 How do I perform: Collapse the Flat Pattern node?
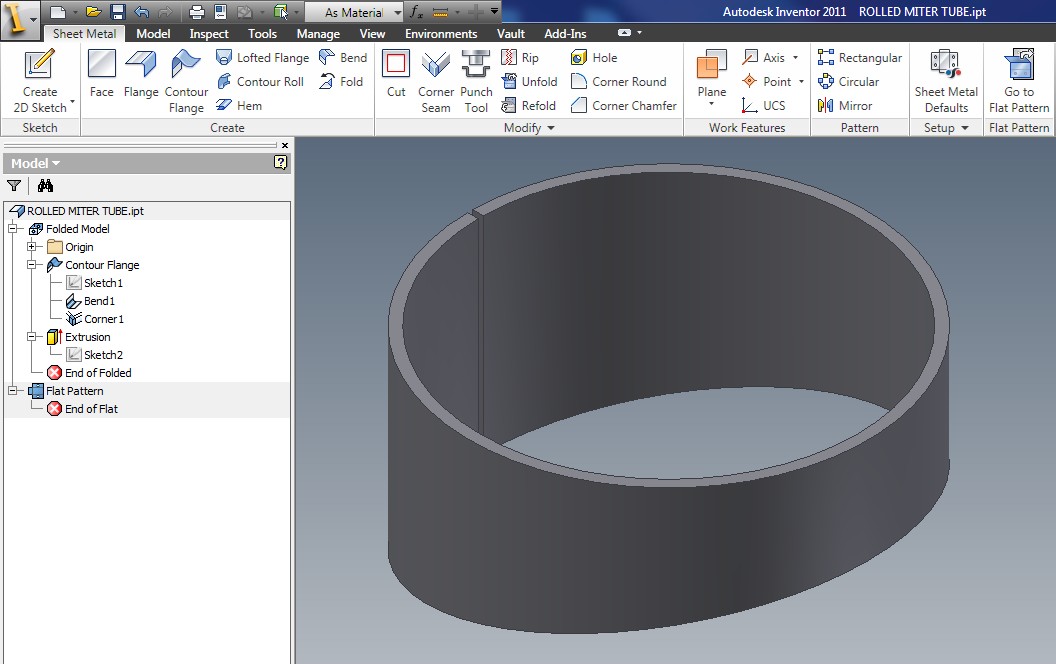(13, 391)
